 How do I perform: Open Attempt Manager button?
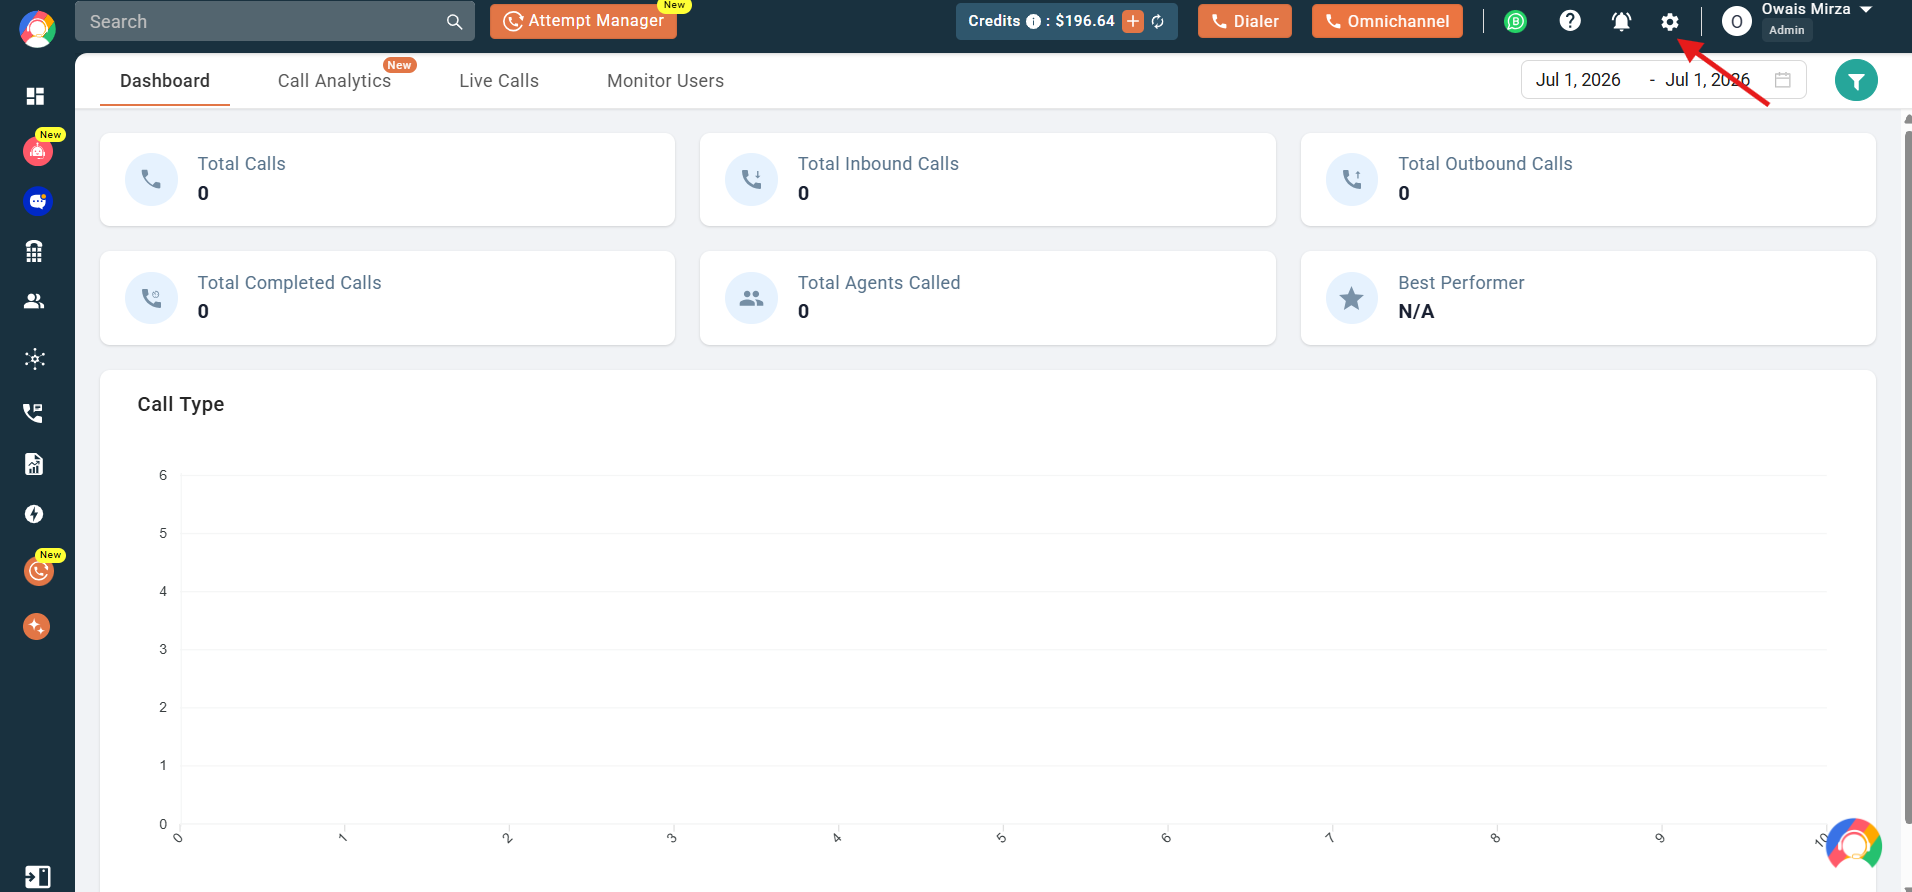pyautogui.click(x=583, y=21)
